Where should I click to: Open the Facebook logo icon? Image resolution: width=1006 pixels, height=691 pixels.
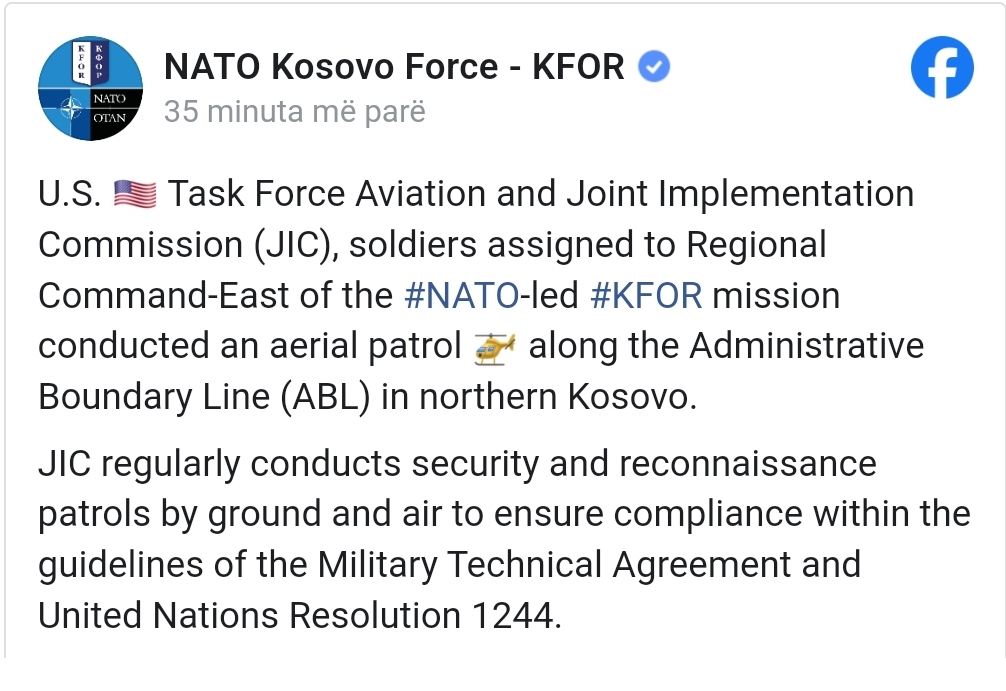[942, 67]
